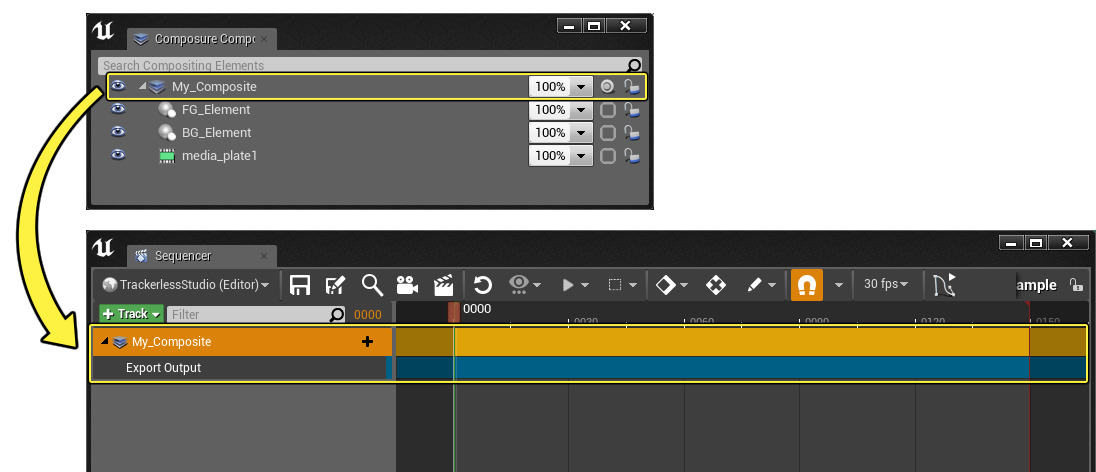Open the Find in Content Browser magnifier
Screen dimensions: 1096x472
(x=372, y=285)
